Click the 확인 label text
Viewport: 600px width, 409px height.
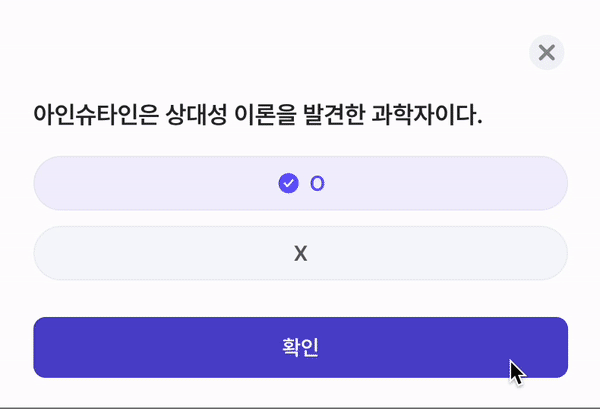300,347
